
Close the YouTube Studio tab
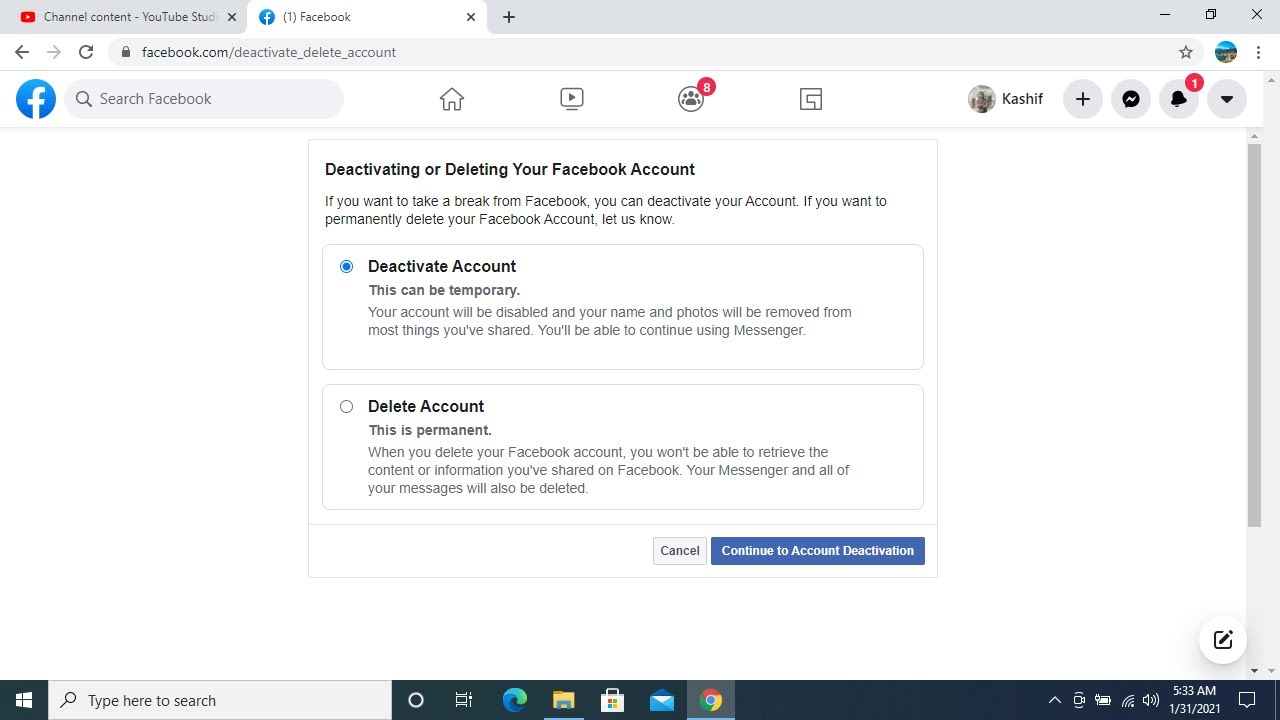[x=232, y=17]
